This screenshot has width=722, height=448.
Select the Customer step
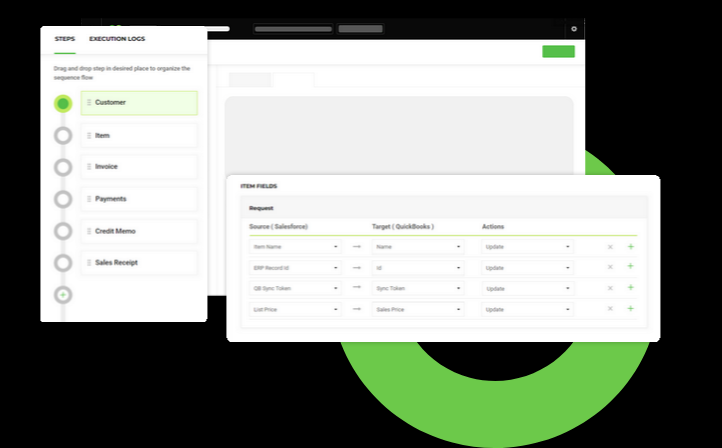[139, 103]
